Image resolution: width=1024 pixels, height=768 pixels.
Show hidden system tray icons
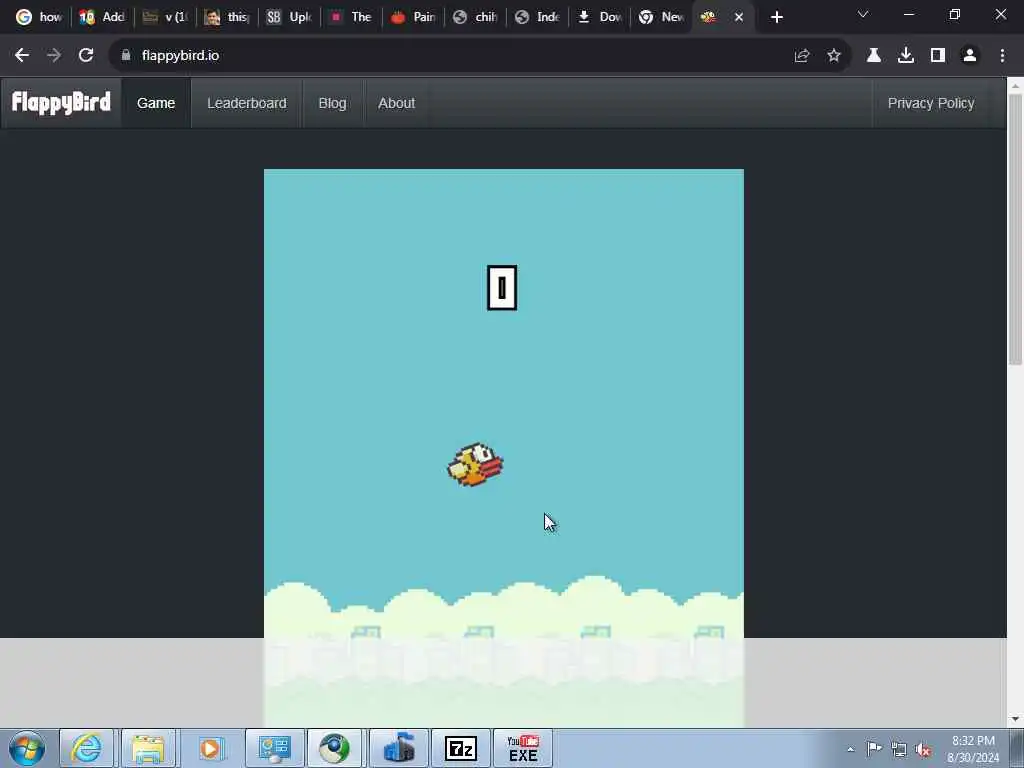coord(850,749)
